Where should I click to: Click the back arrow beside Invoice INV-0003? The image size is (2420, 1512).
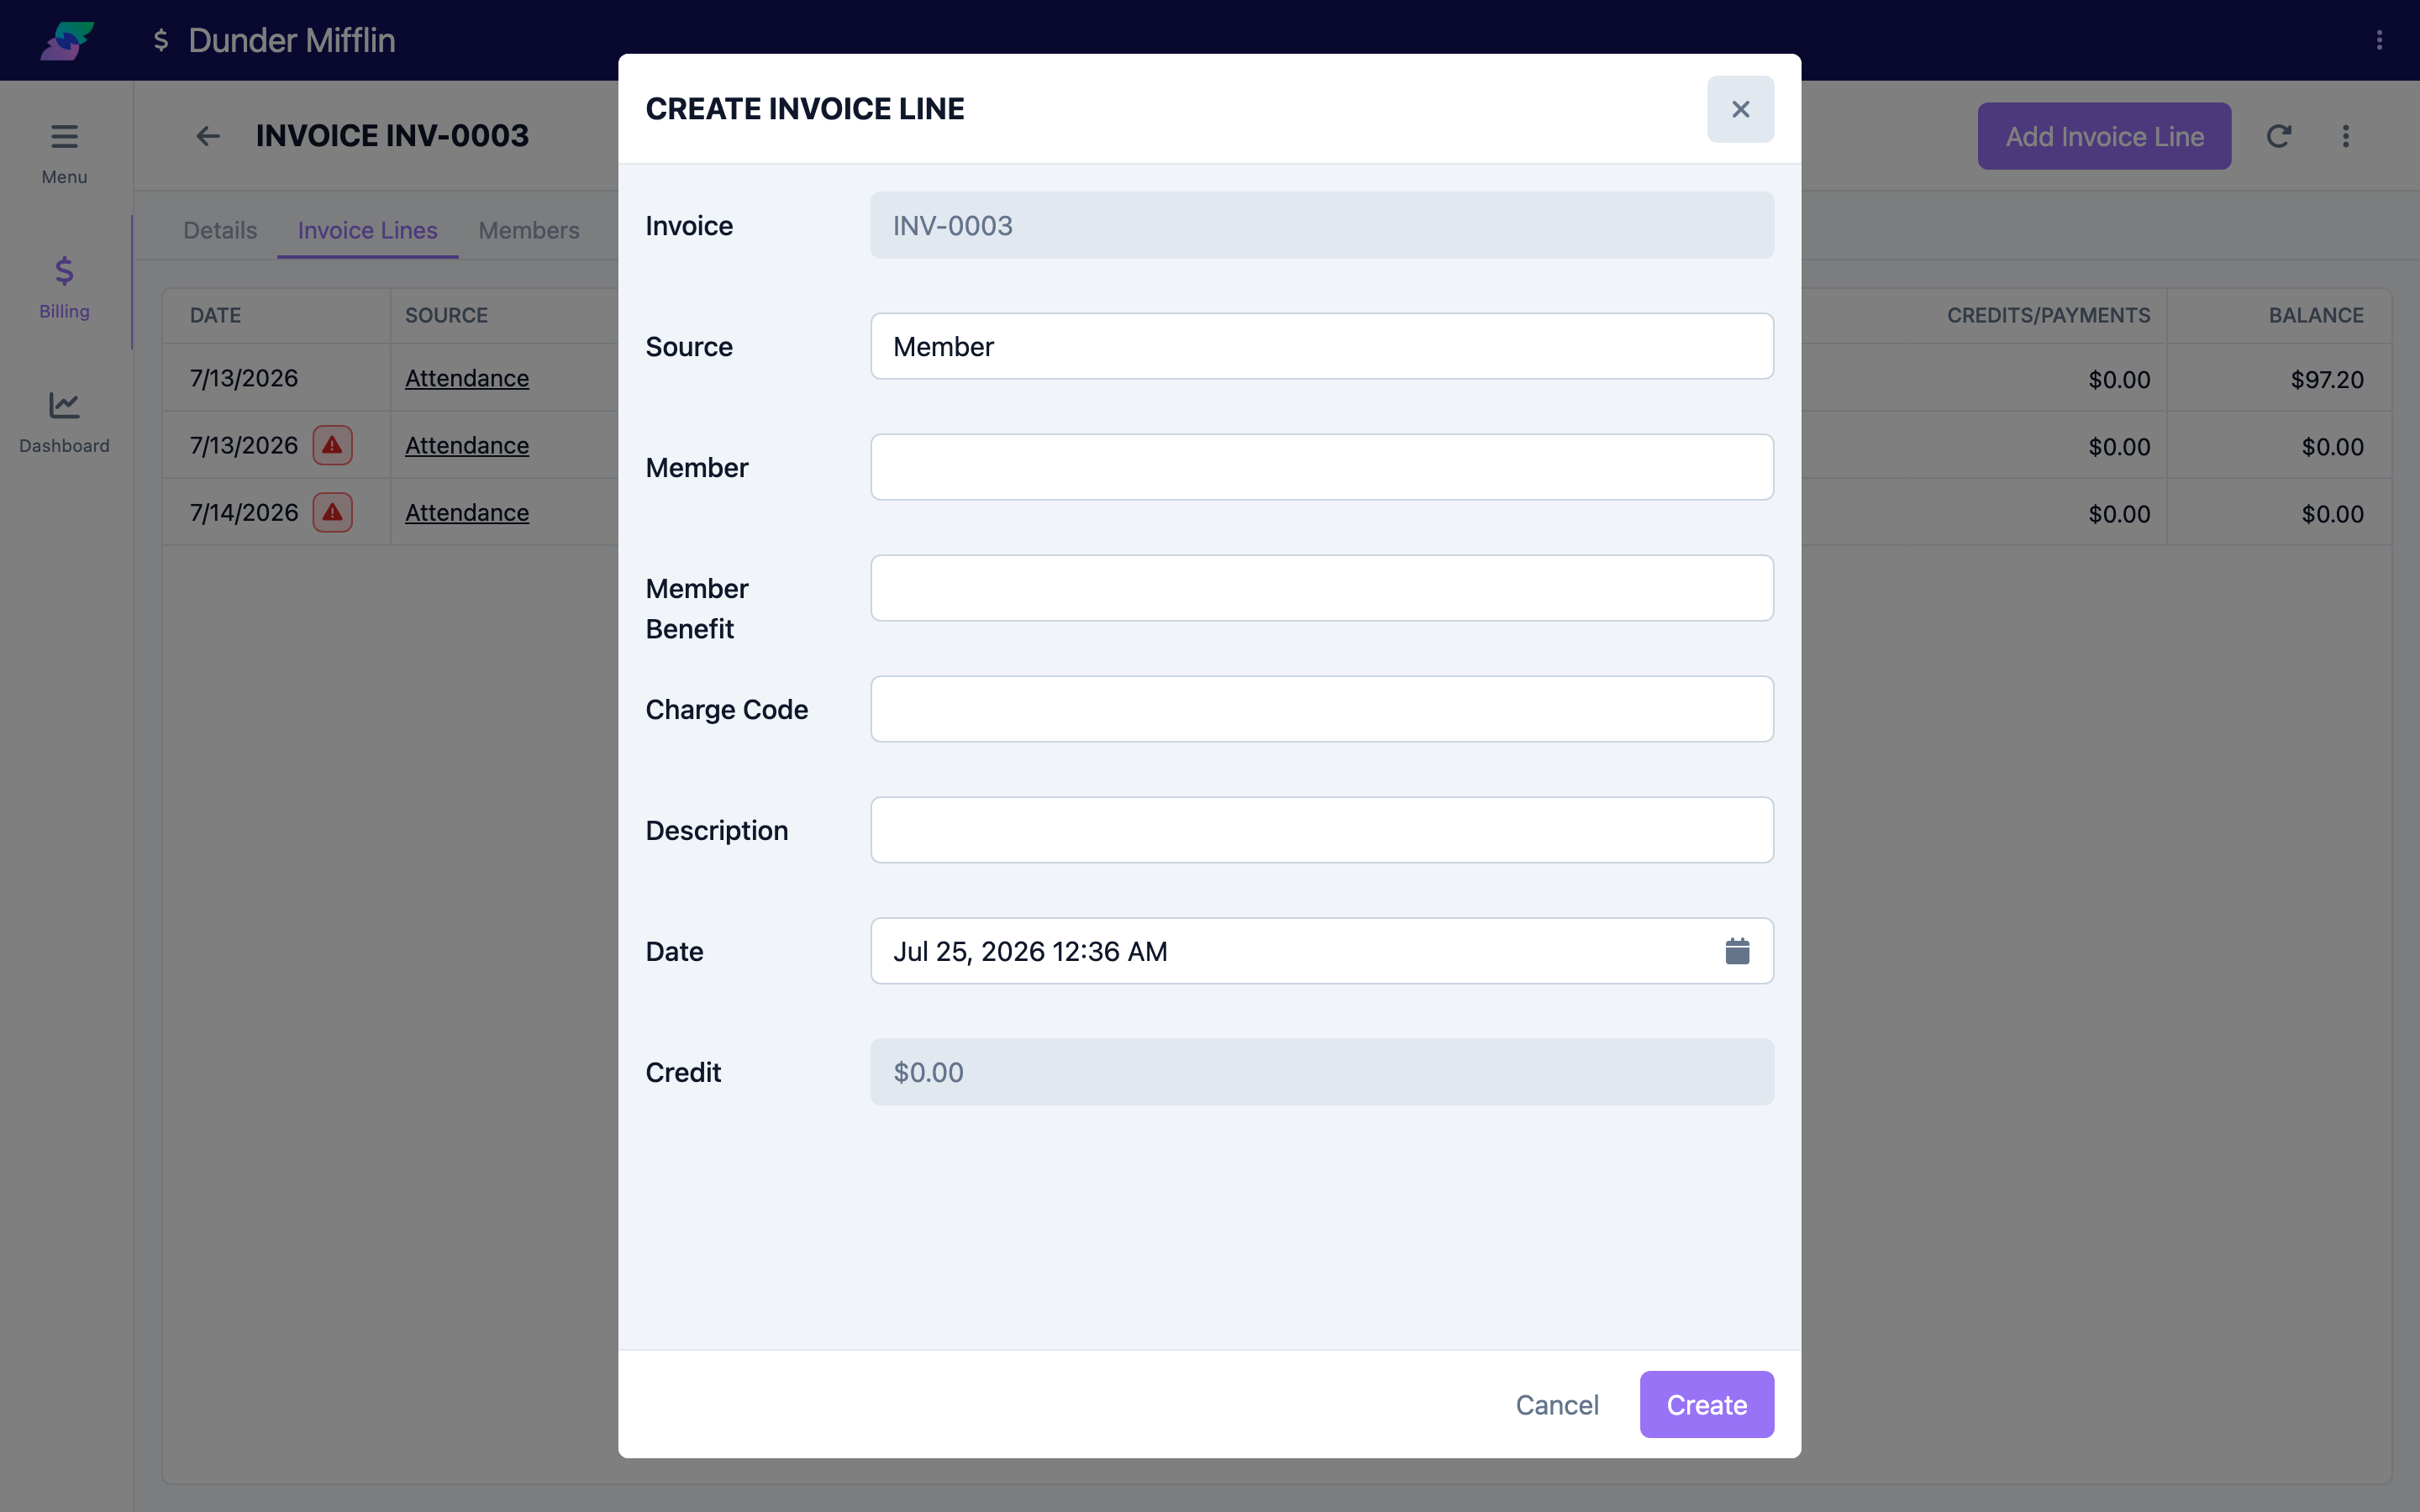[x=207, y=136]
